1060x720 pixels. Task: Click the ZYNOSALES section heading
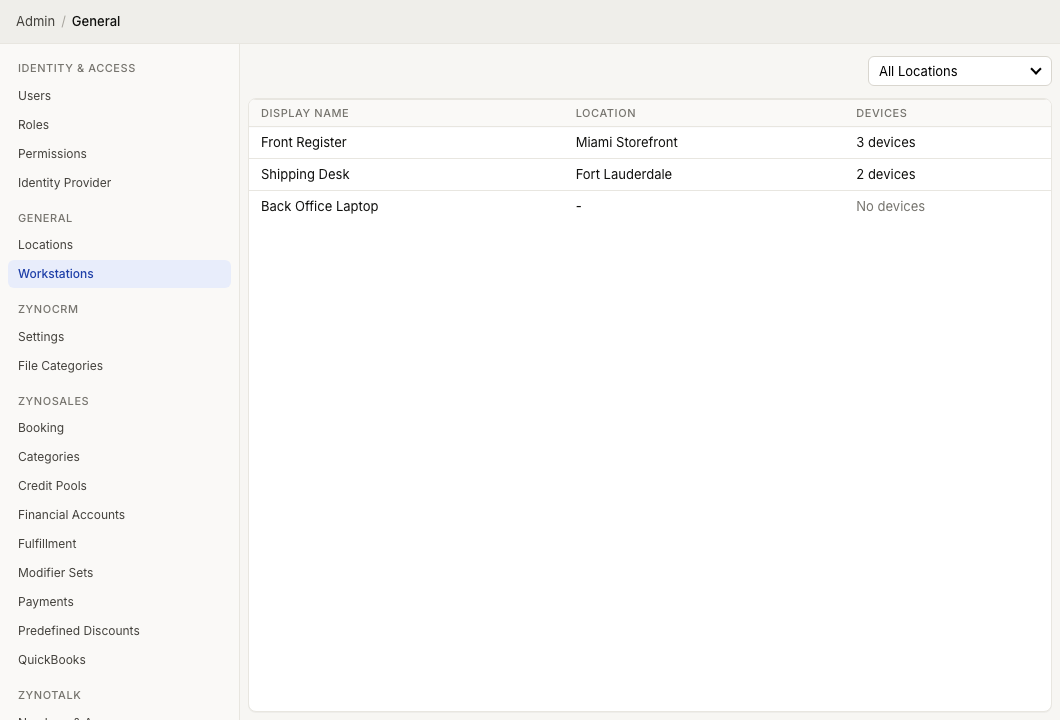click(53, 401)
